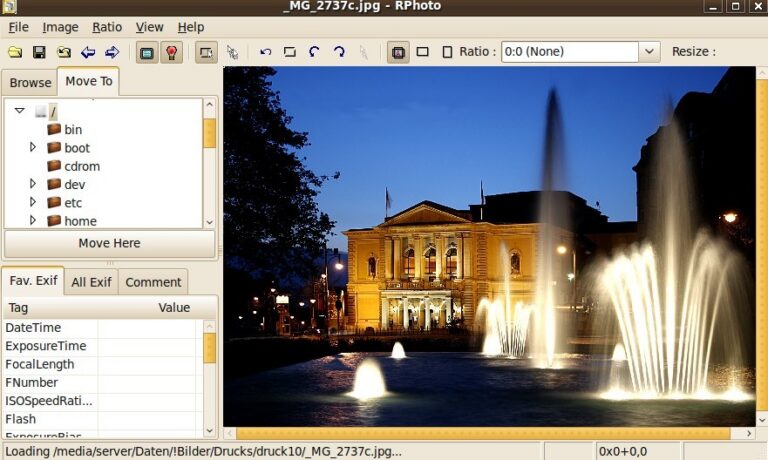This screenshot has height=460, width=768.
Task: Click the grayed cursor icon left of undo
Action: (232, 52)
